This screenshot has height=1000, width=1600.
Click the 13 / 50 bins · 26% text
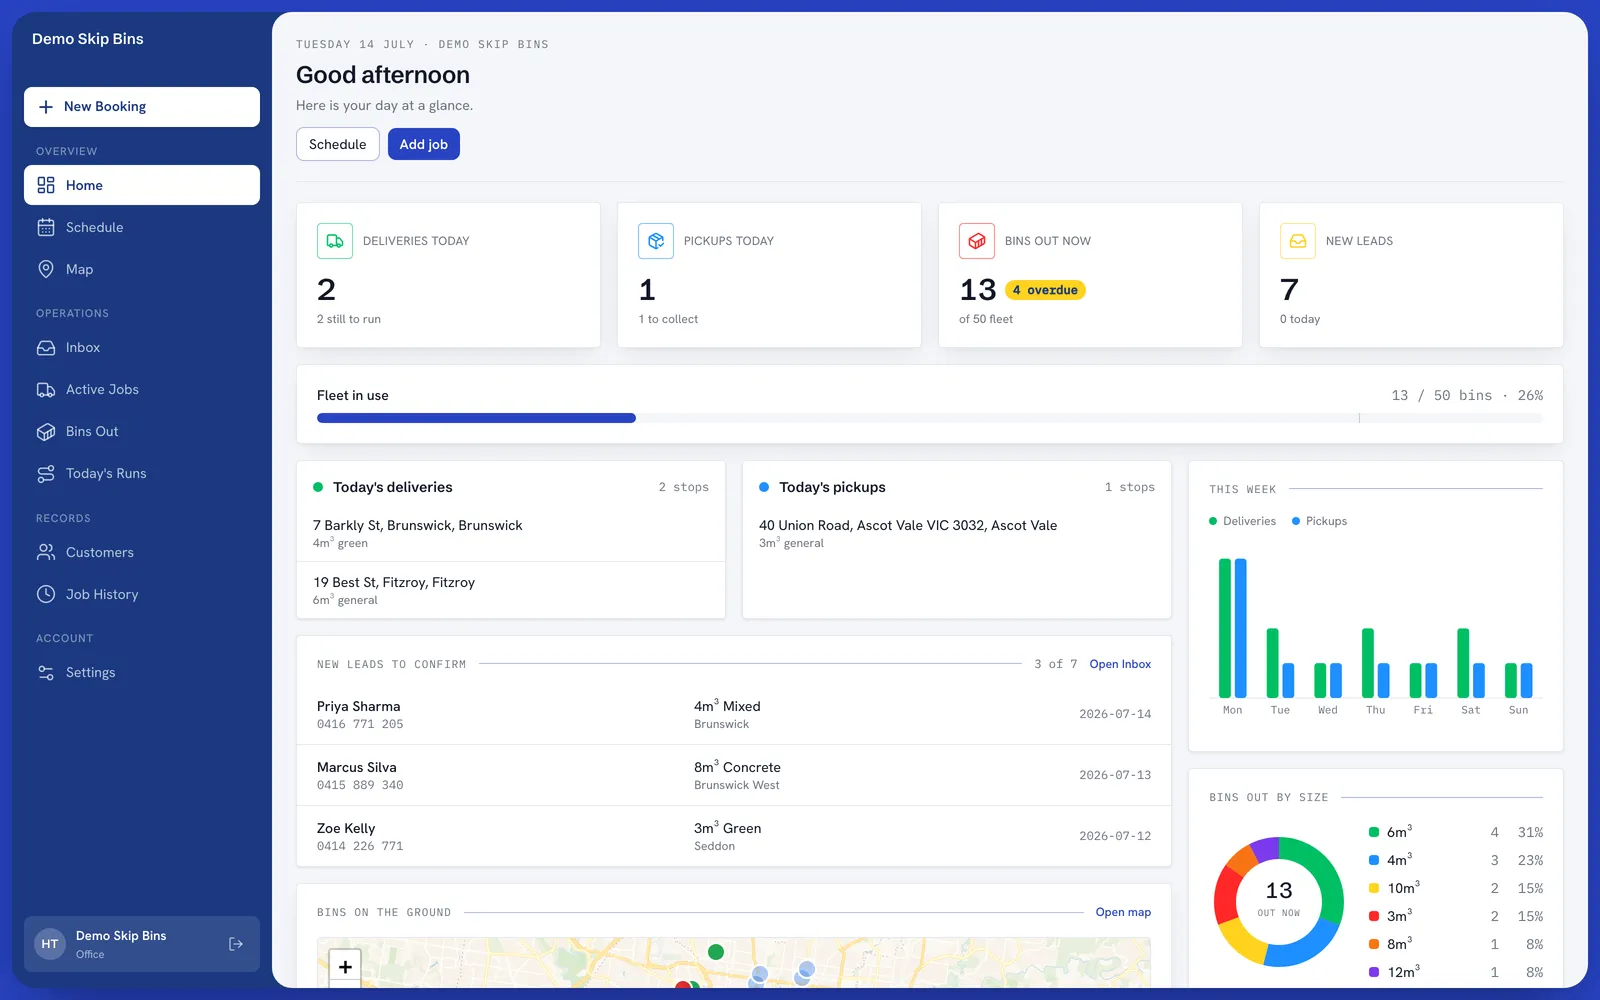click(x=1467, y=395)
